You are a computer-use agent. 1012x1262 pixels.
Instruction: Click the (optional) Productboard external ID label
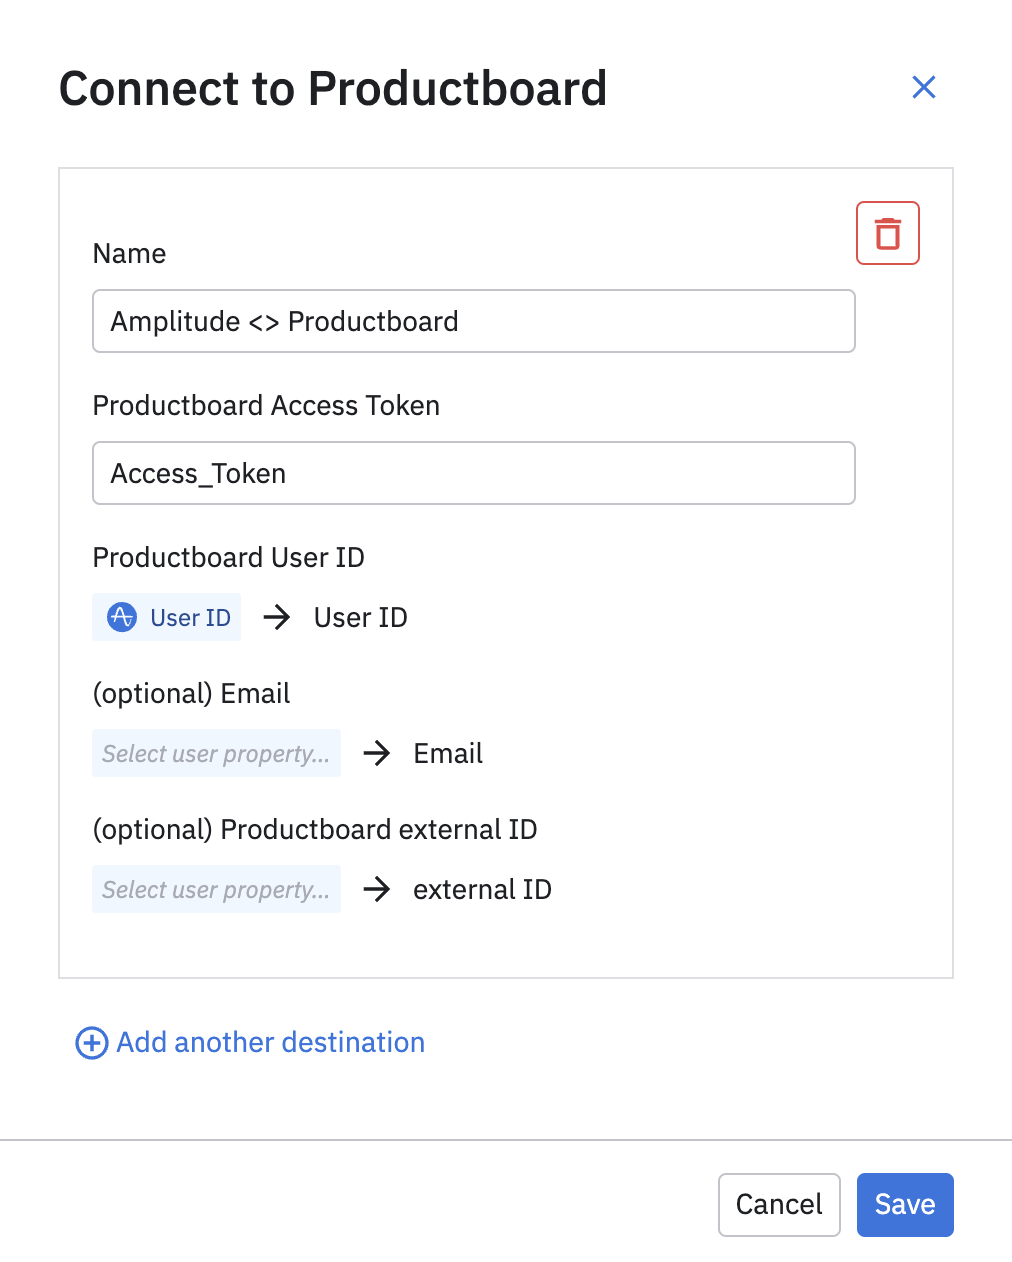[315, 830]
